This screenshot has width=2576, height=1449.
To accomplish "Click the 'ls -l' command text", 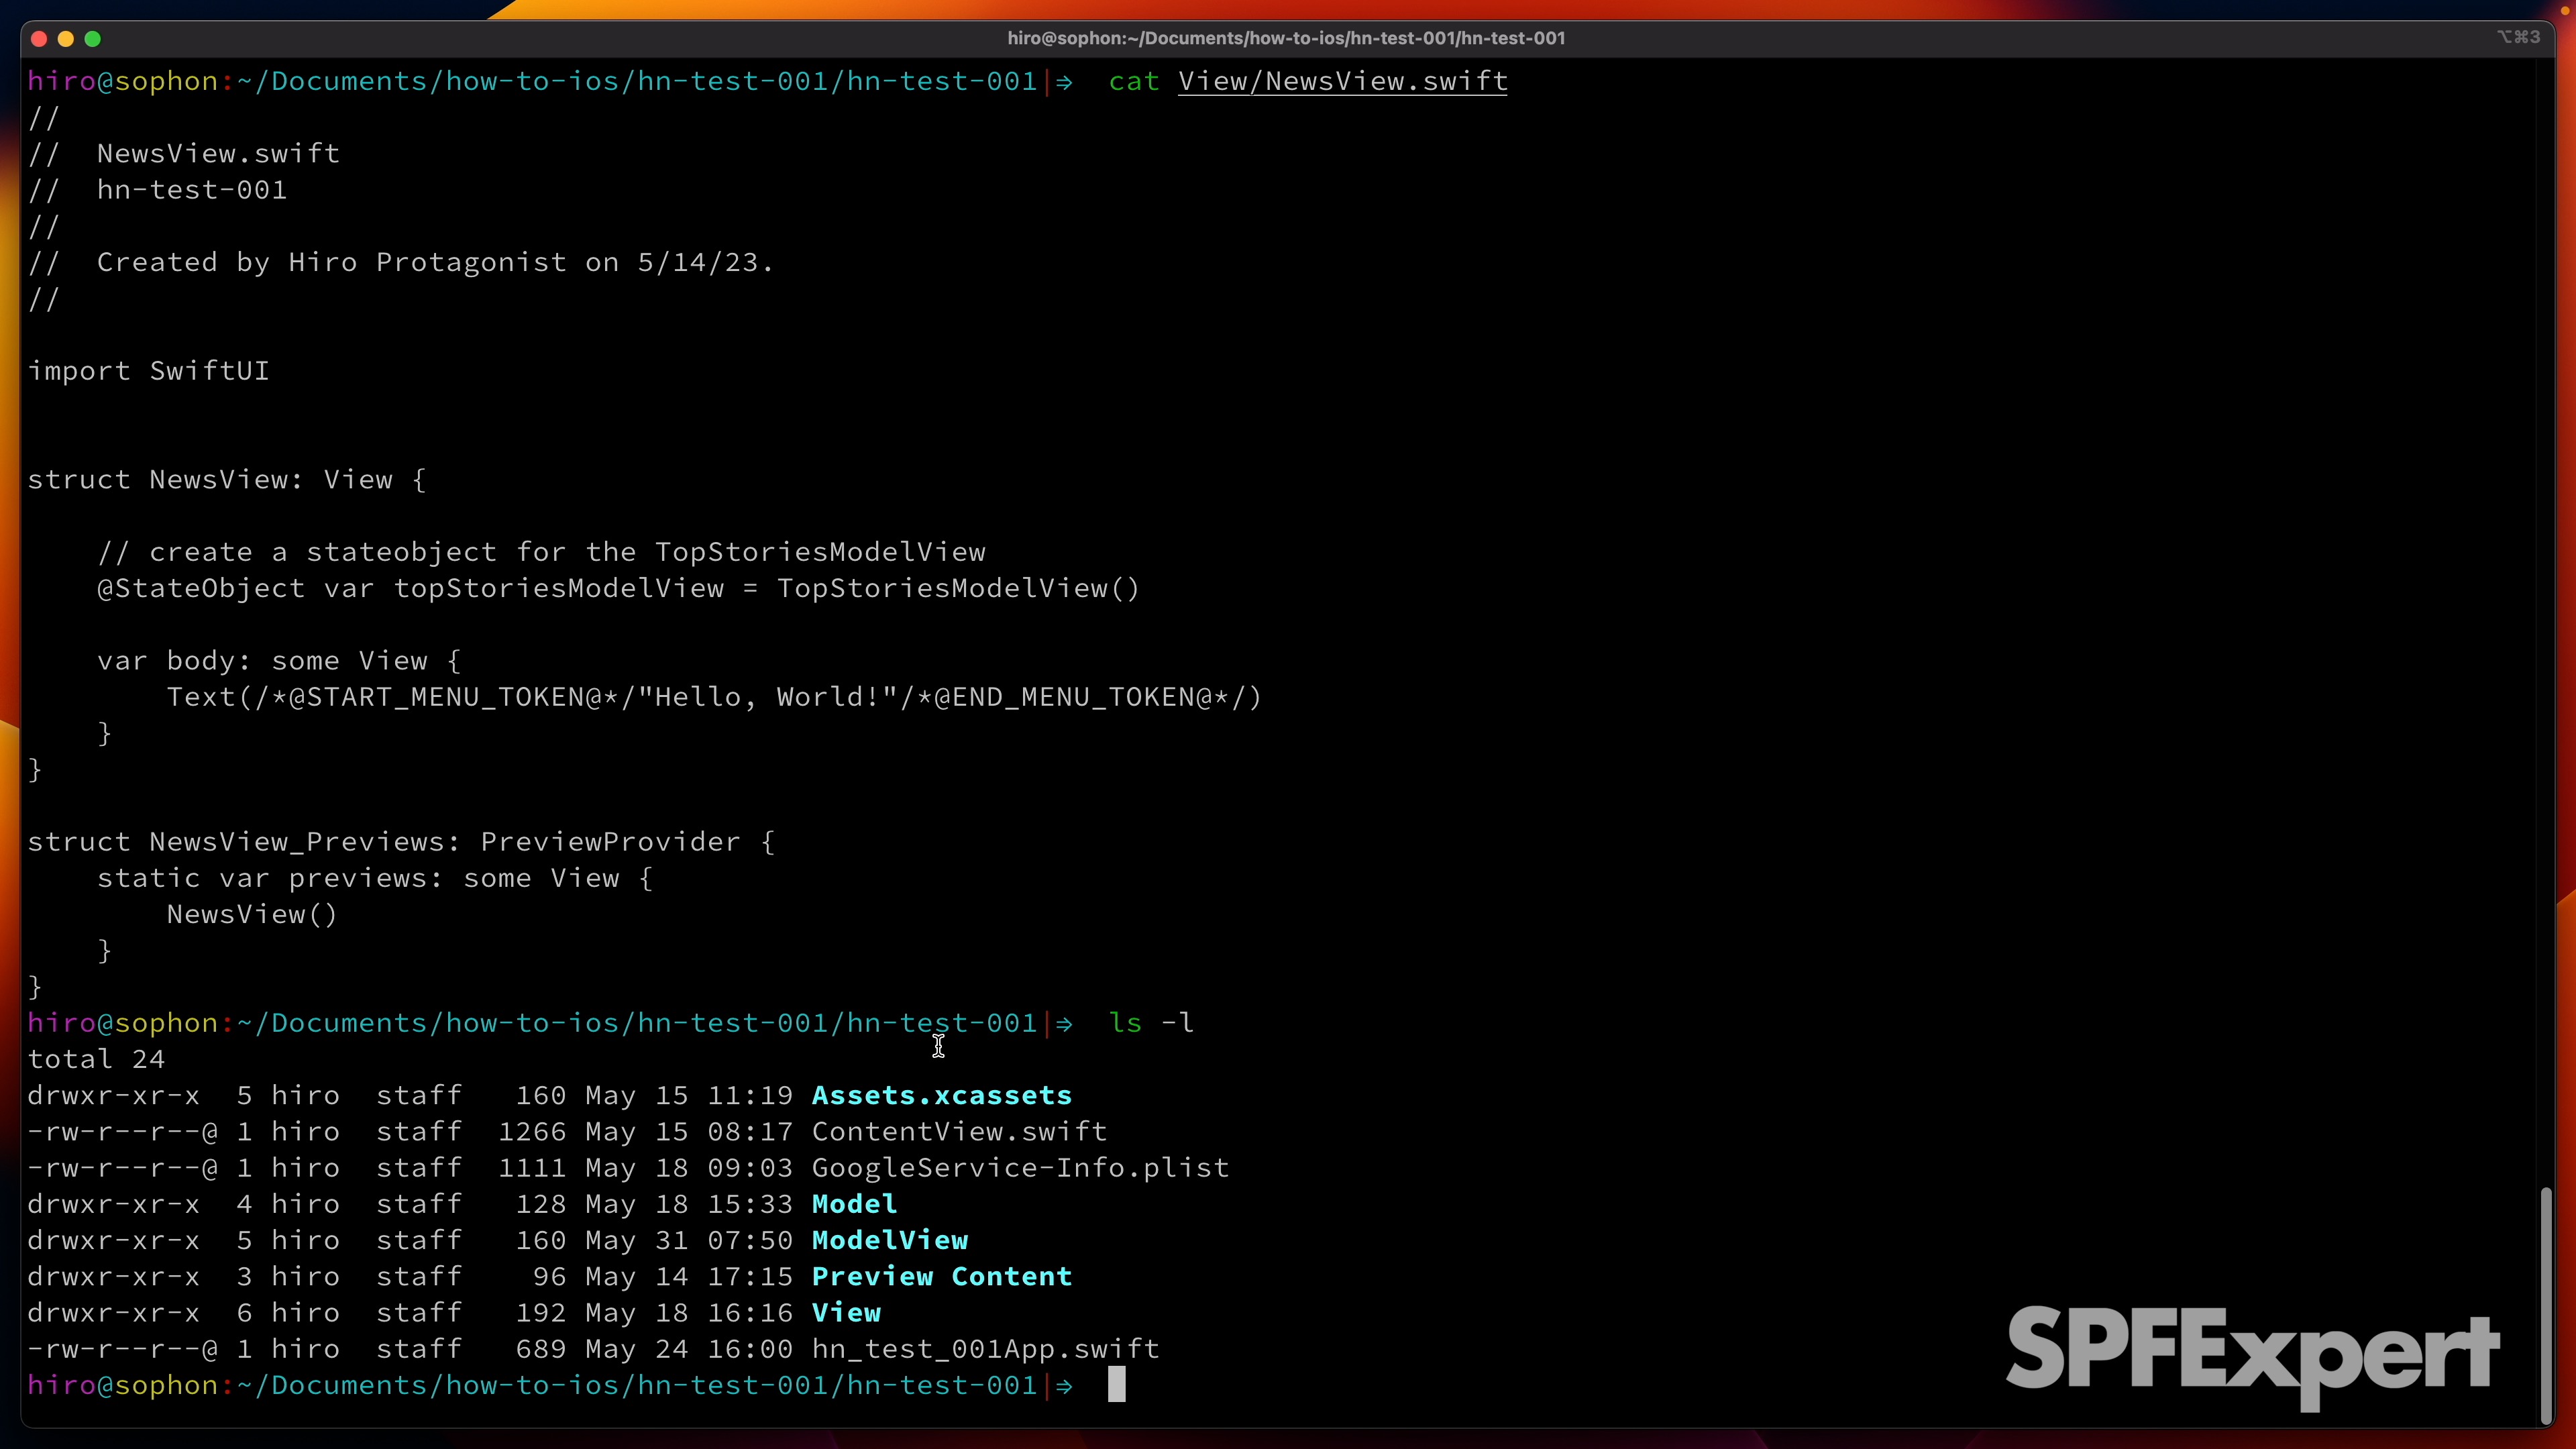I will [x=1151, y=1023].
